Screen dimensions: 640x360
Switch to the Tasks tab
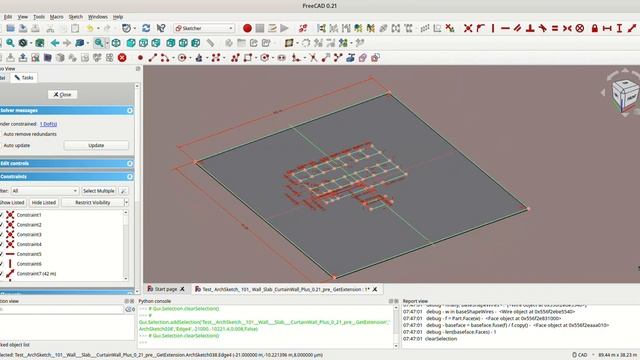[24, 78]
